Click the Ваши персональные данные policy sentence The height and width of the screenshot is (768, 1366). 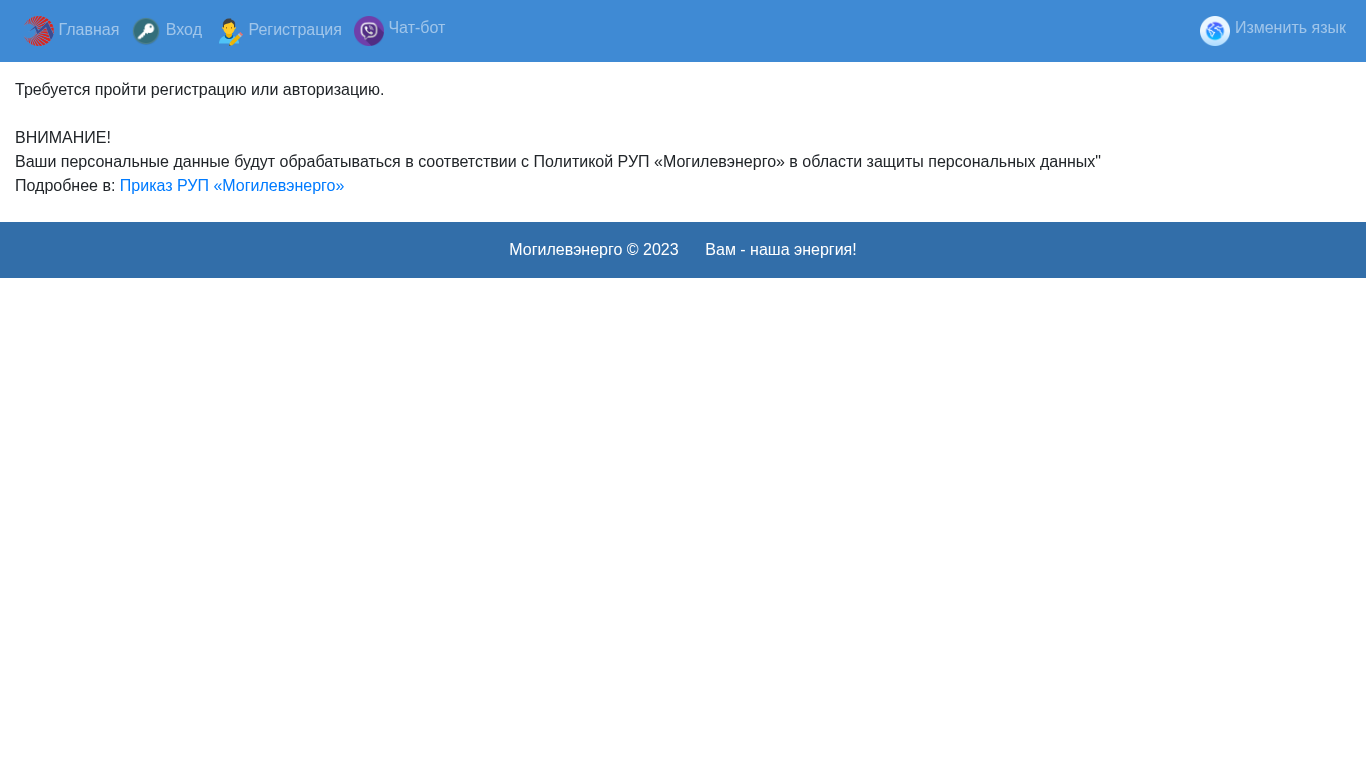tap(558, 162)
